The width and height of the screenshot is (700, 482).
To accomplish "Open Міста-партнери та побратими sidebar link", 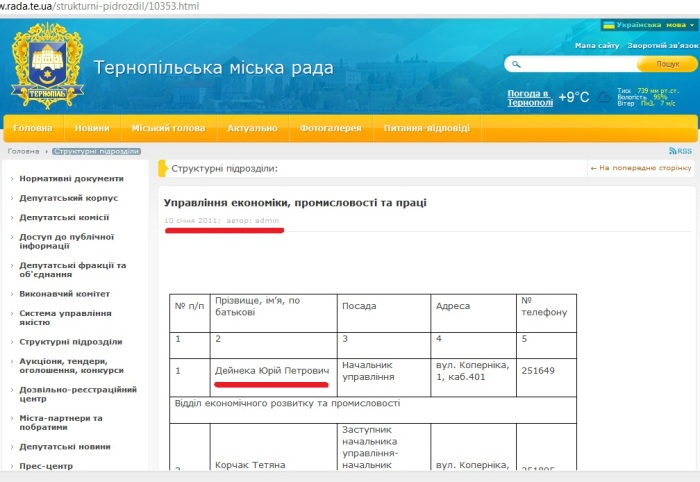I will click(x=61, y=423).
